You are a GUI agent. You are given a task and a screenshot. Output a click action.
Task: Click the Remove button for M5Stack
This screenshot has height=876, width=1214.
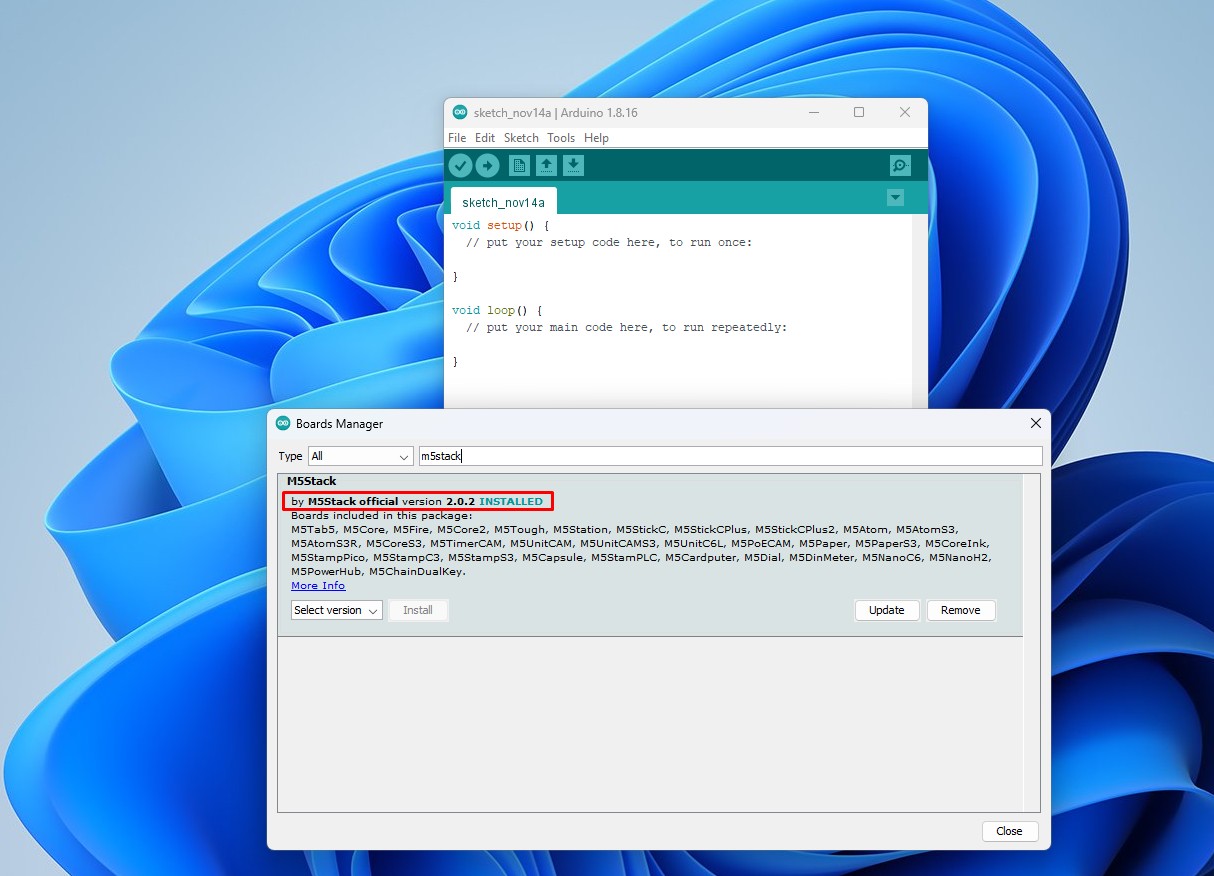click(x=960, y=610)
